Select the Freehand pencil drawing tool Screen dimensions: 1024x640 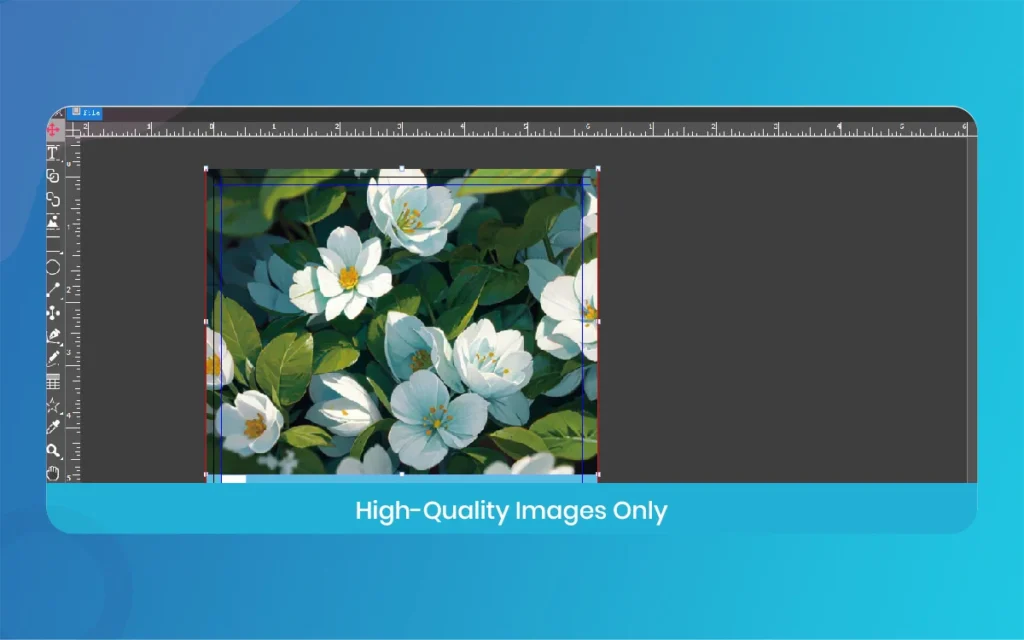[54, 359]
